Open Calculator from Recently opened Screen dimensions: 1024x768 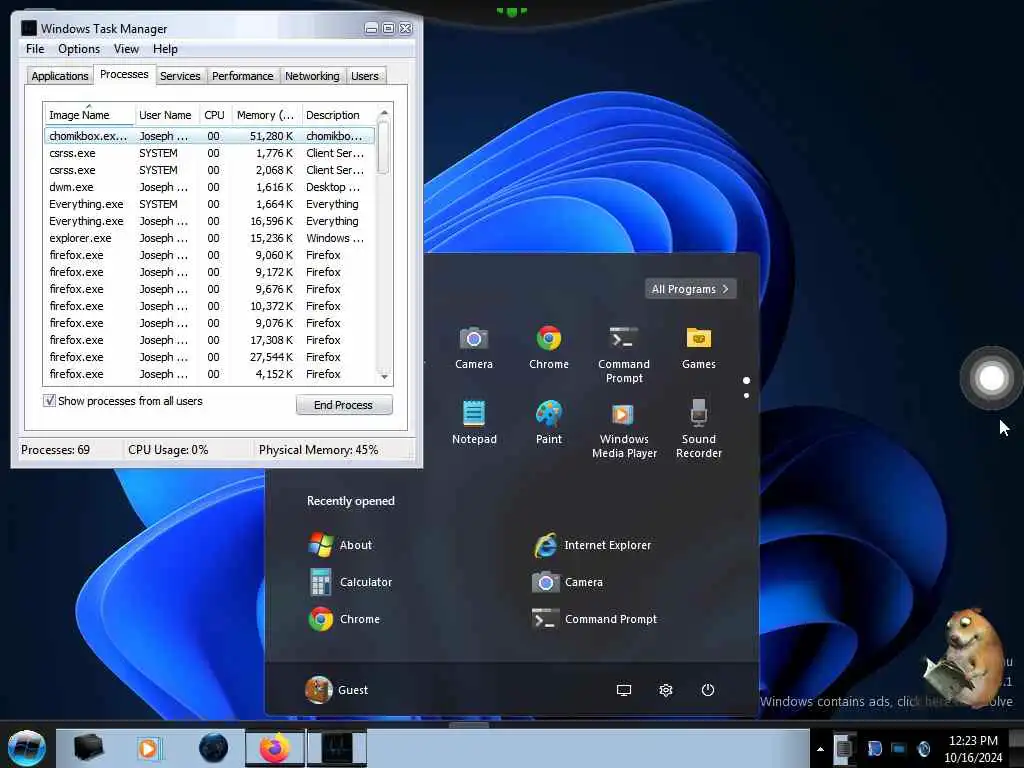click(x=350, y=582)
